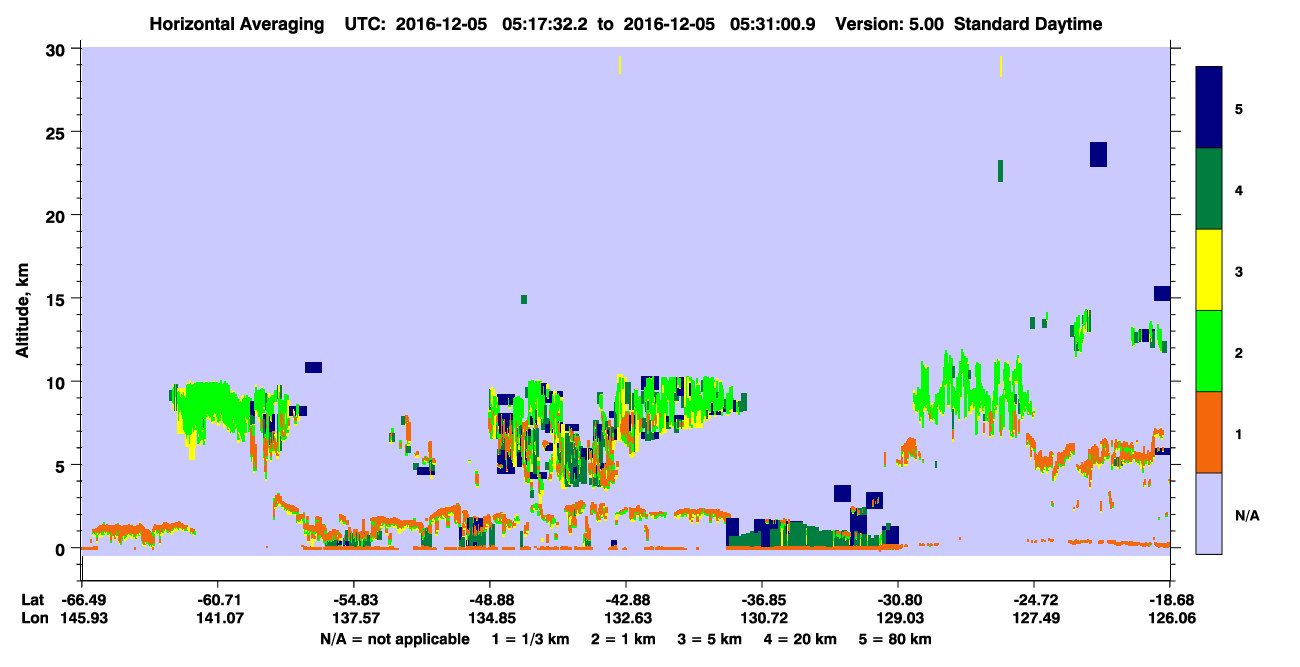Screen dimensions: 1300x667
Task: Click latitude value -48.88
Action: pos(489,600)
